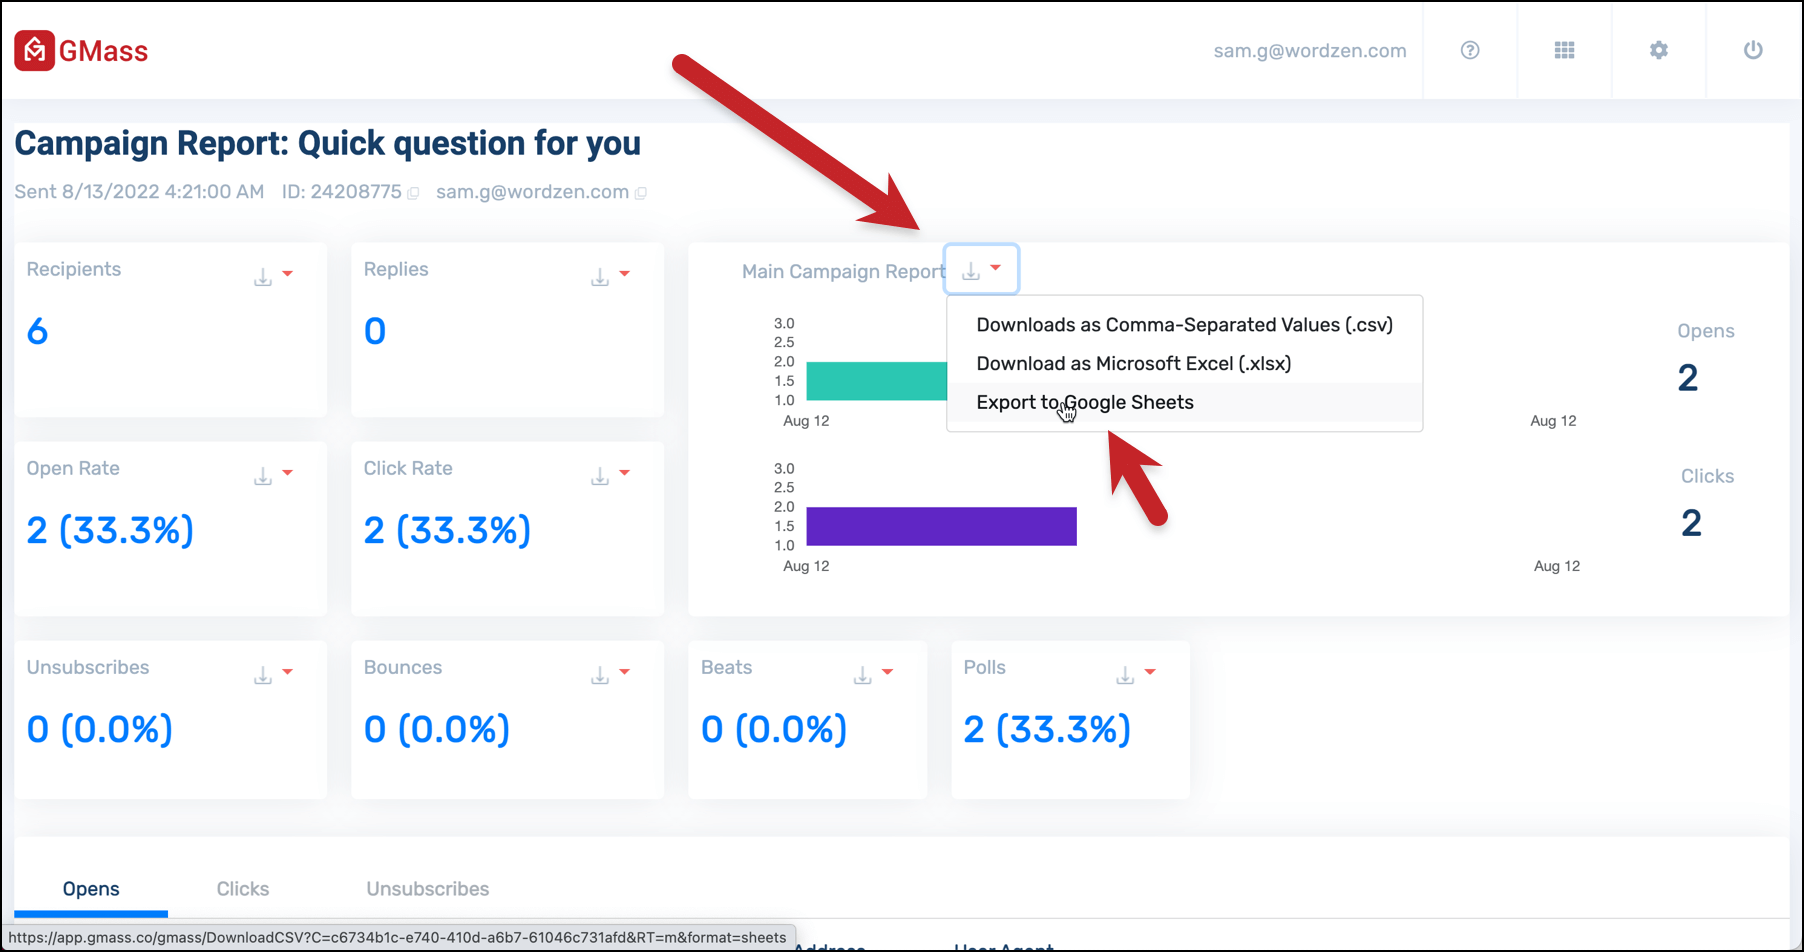
Task: Download the Polls report
Action: 1125,675
